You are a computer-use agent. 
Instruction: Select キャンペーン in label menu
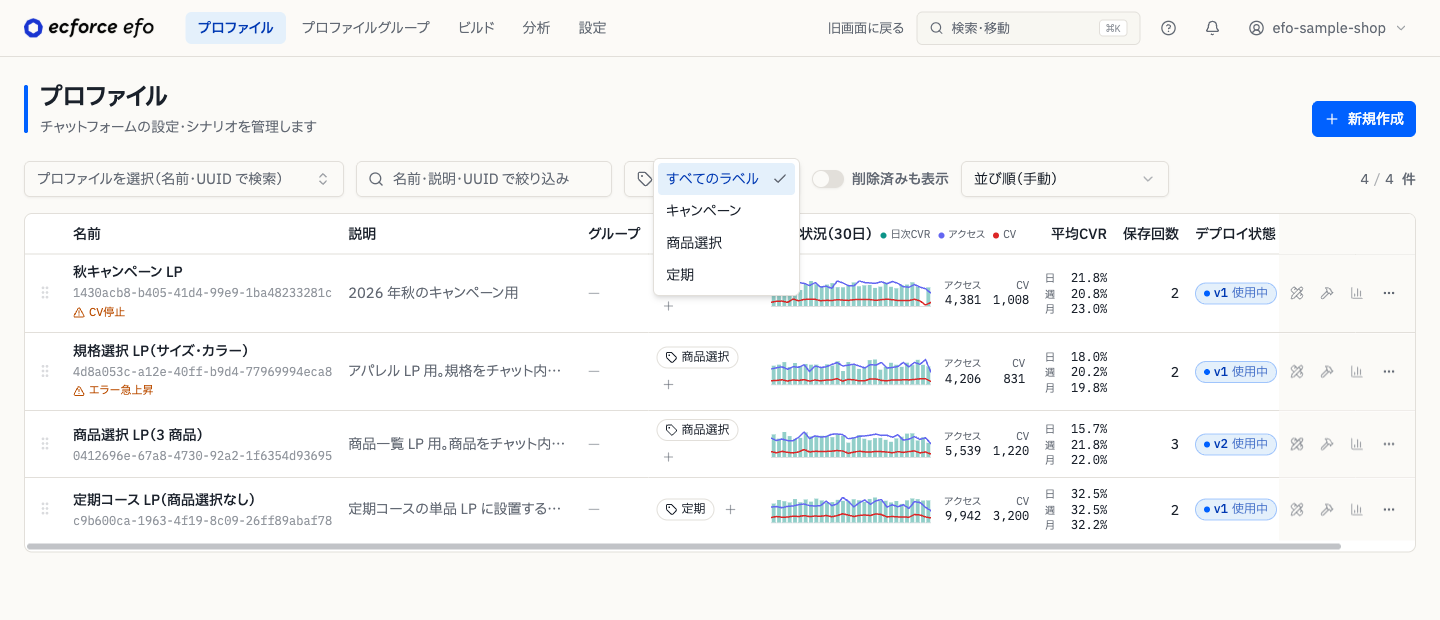click(726, 211)
